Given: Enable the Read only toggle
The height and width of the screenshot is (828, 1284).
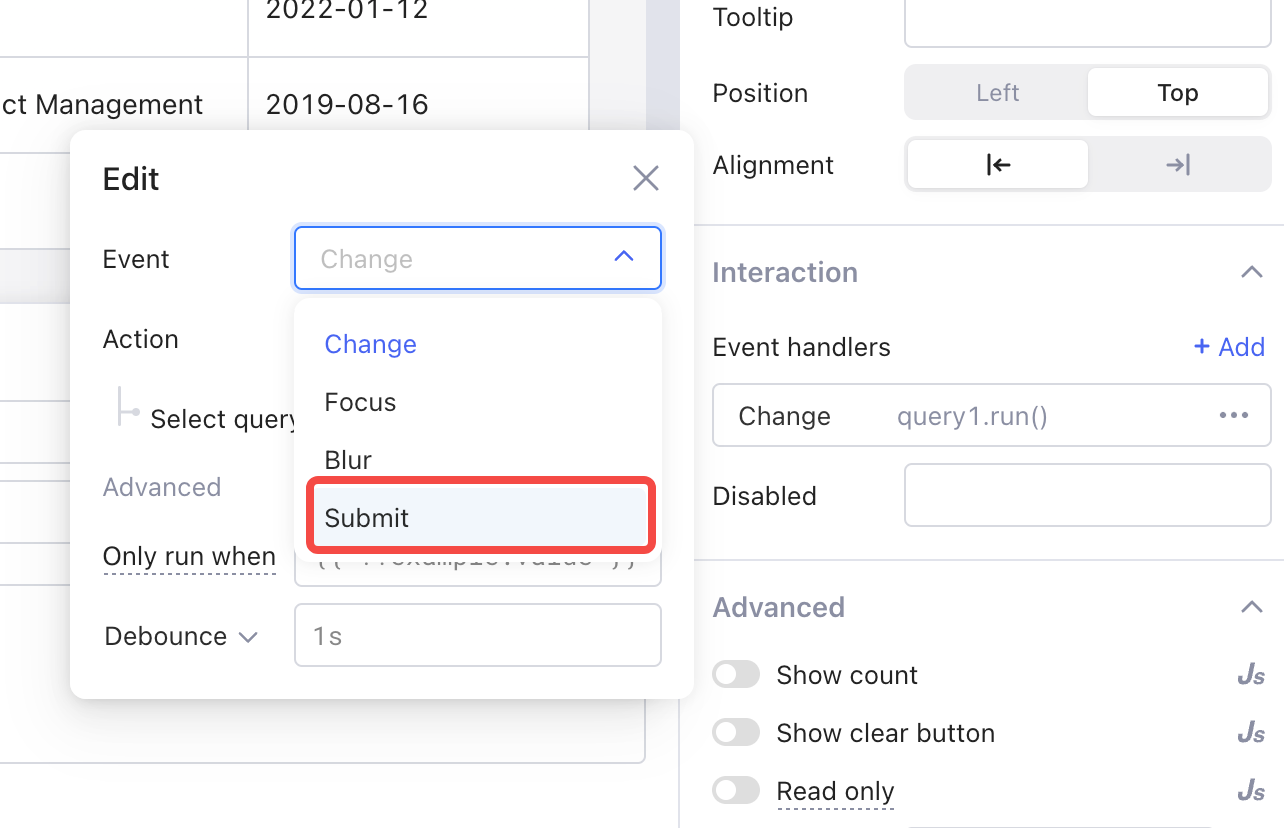Looking at the screenshot, I should pyautogui.click(x=736, y=790).
